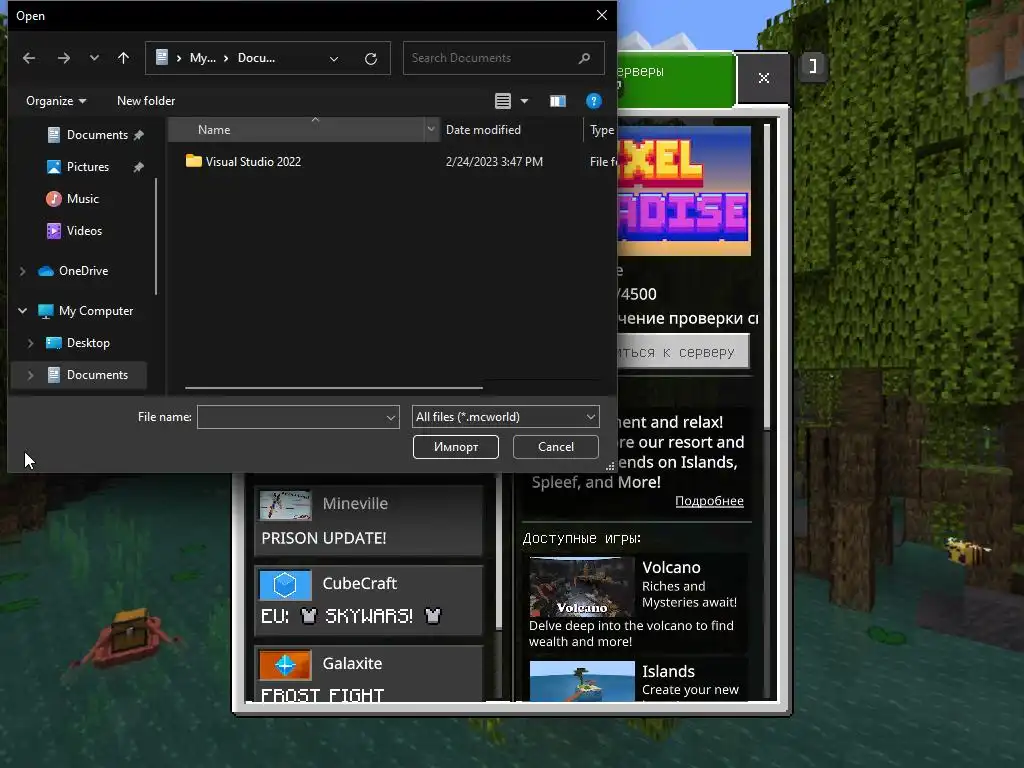Refresh the Documents folder listing
Image resolution: width=1024 pixels, height=768 pixels.
pos(371,59)
